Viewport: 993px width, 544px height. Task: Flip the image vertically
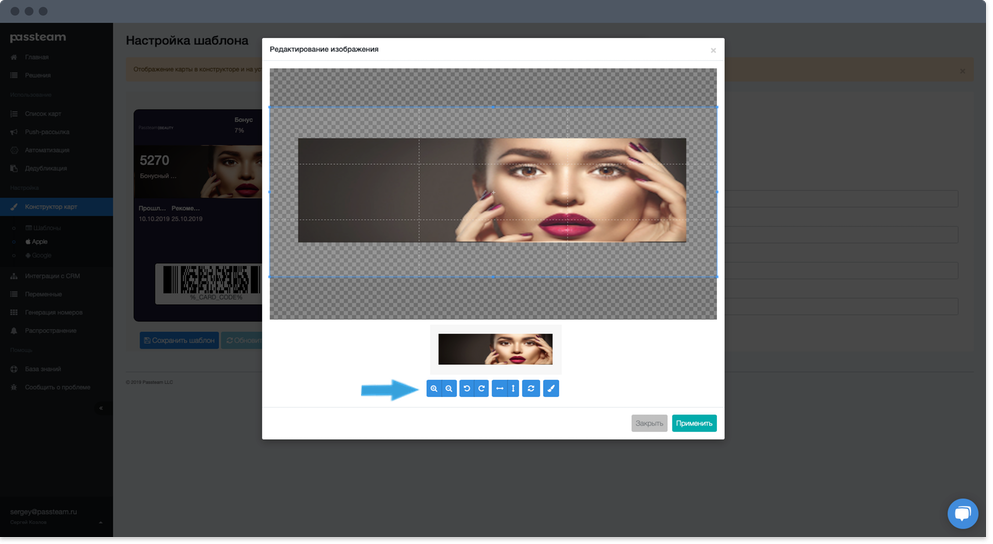[514, 389]
